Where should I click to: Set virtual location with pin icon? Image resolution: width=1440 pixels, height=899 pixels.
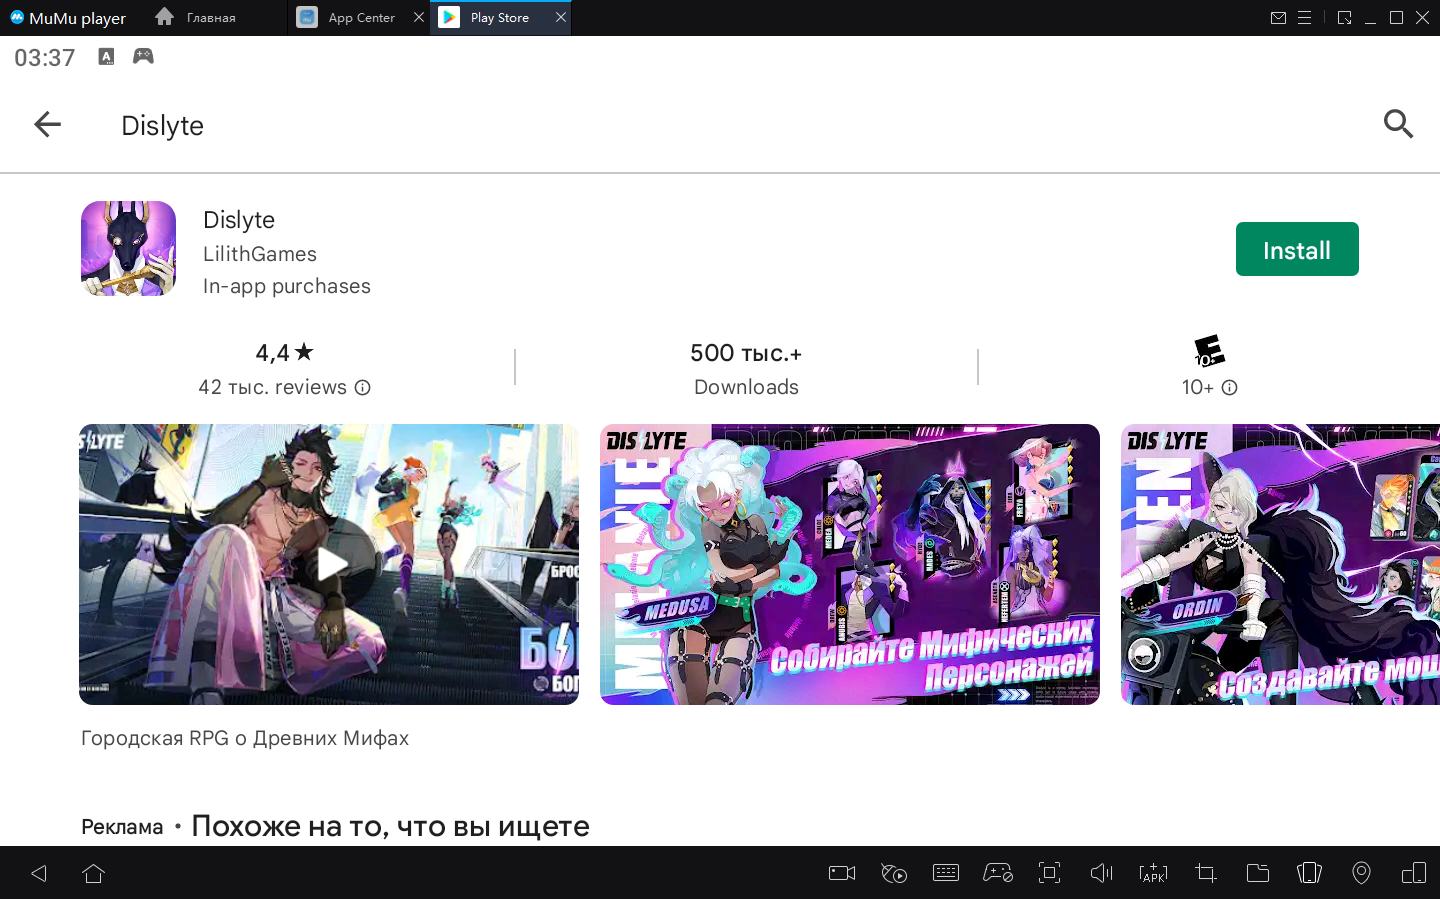tap(1361, 873)
